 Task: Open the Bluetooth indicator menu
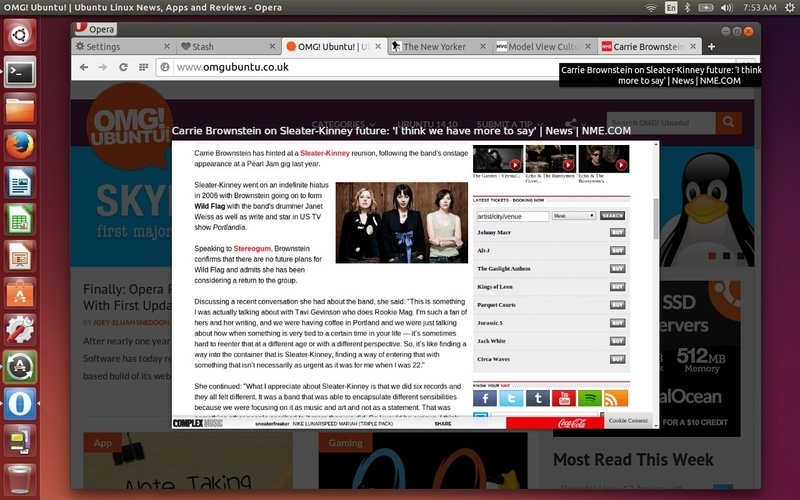coord(687,8)
